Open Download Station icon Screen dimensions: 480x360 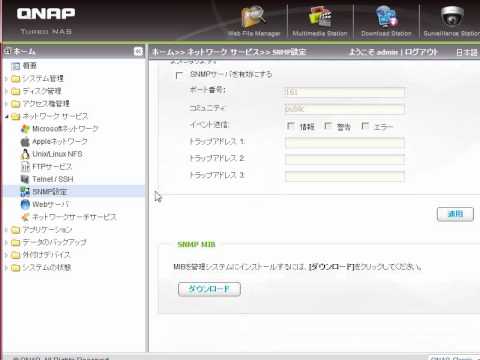point(386,16)
